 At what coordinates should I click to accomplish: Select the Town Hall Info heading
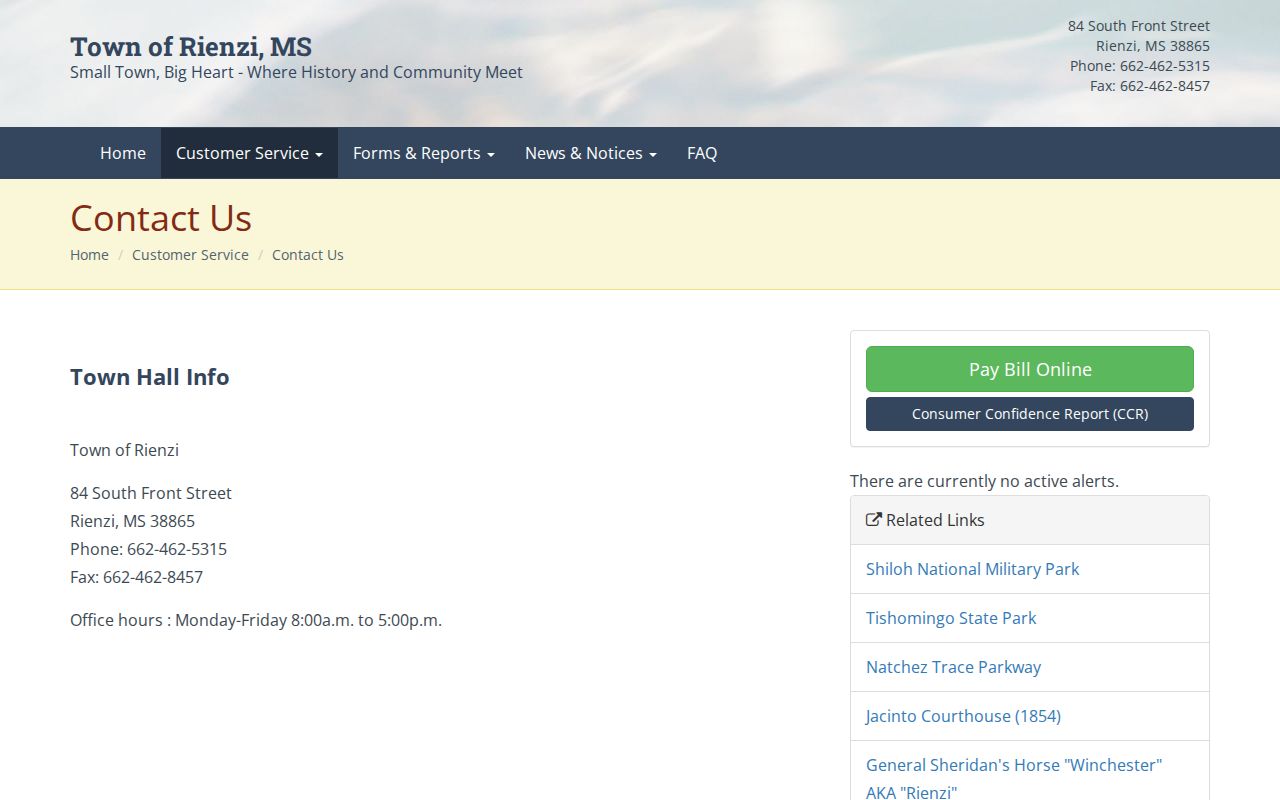pyautogui.click(x=150, y=377)
